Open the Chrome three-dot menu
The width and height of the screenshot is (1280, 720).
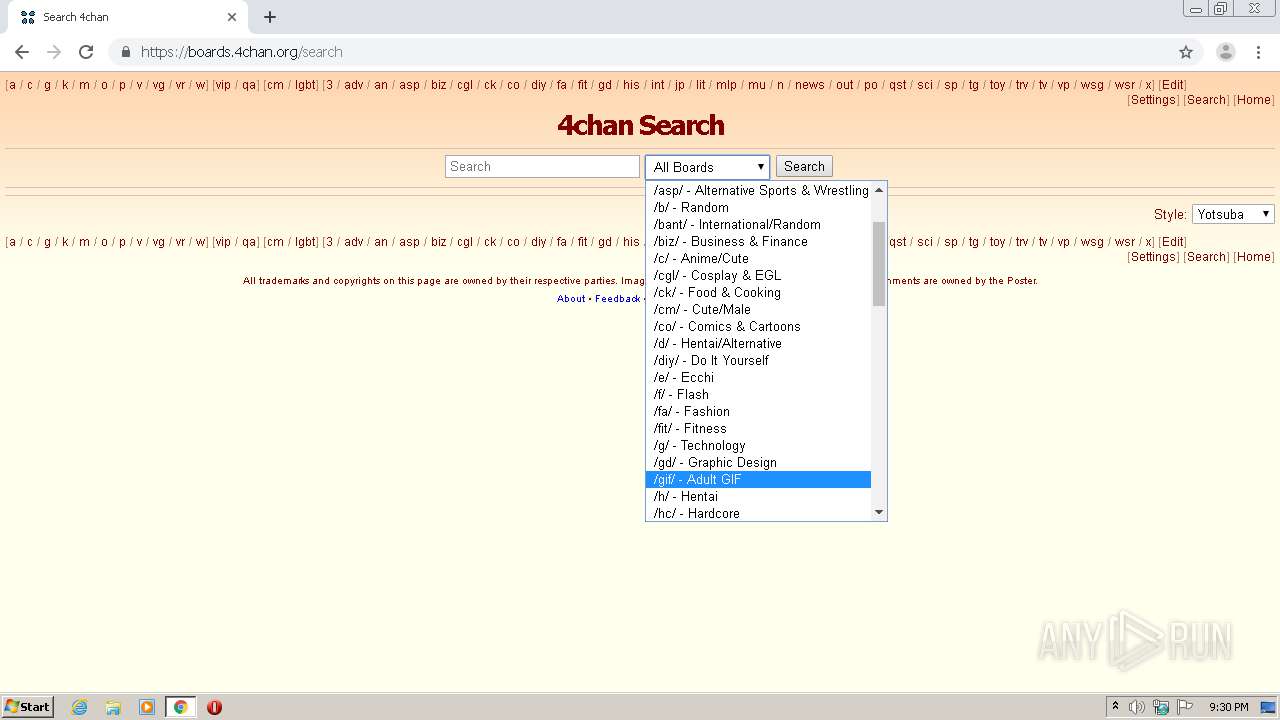click(1258, 52)
